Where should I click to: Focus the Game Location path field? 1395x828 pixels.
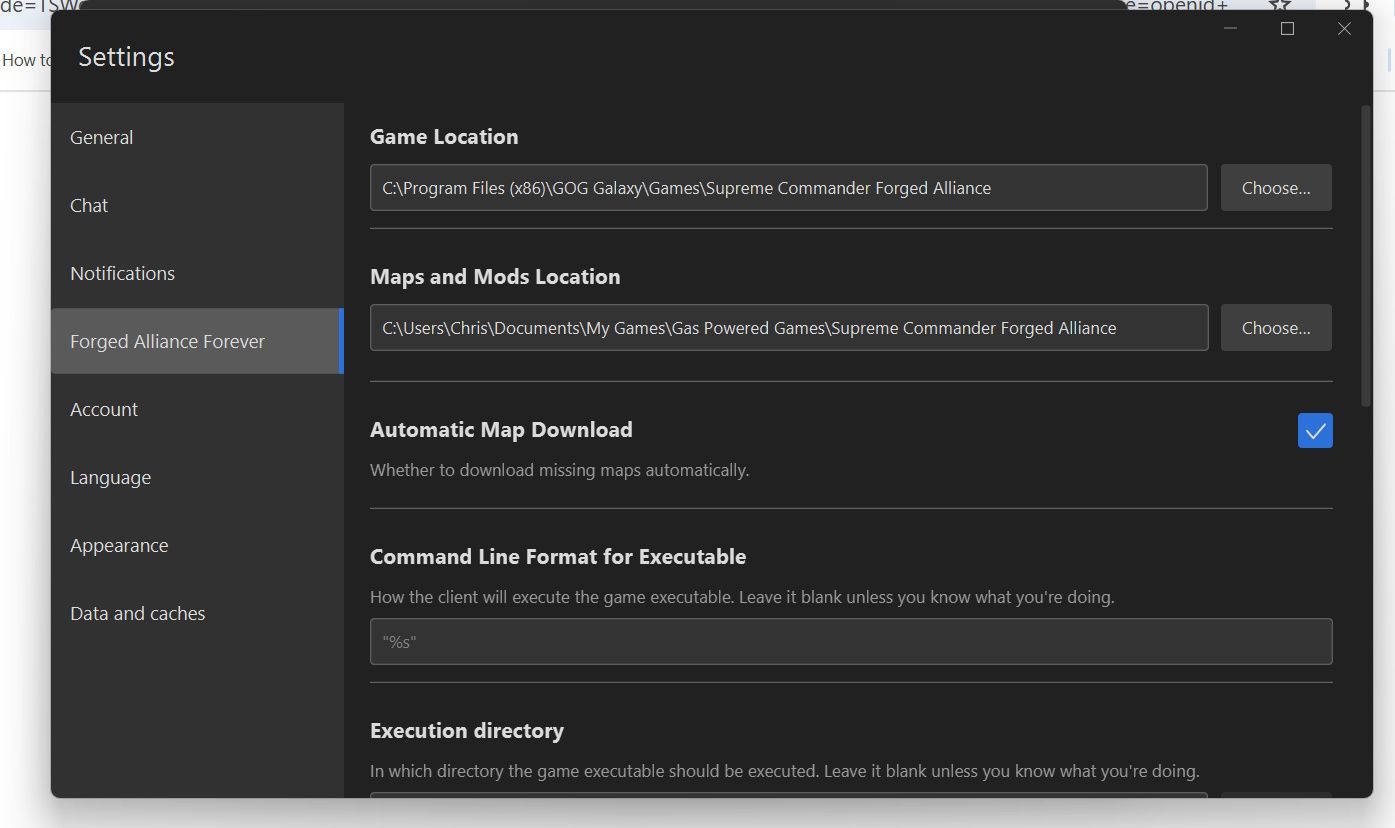click(789, 188)
